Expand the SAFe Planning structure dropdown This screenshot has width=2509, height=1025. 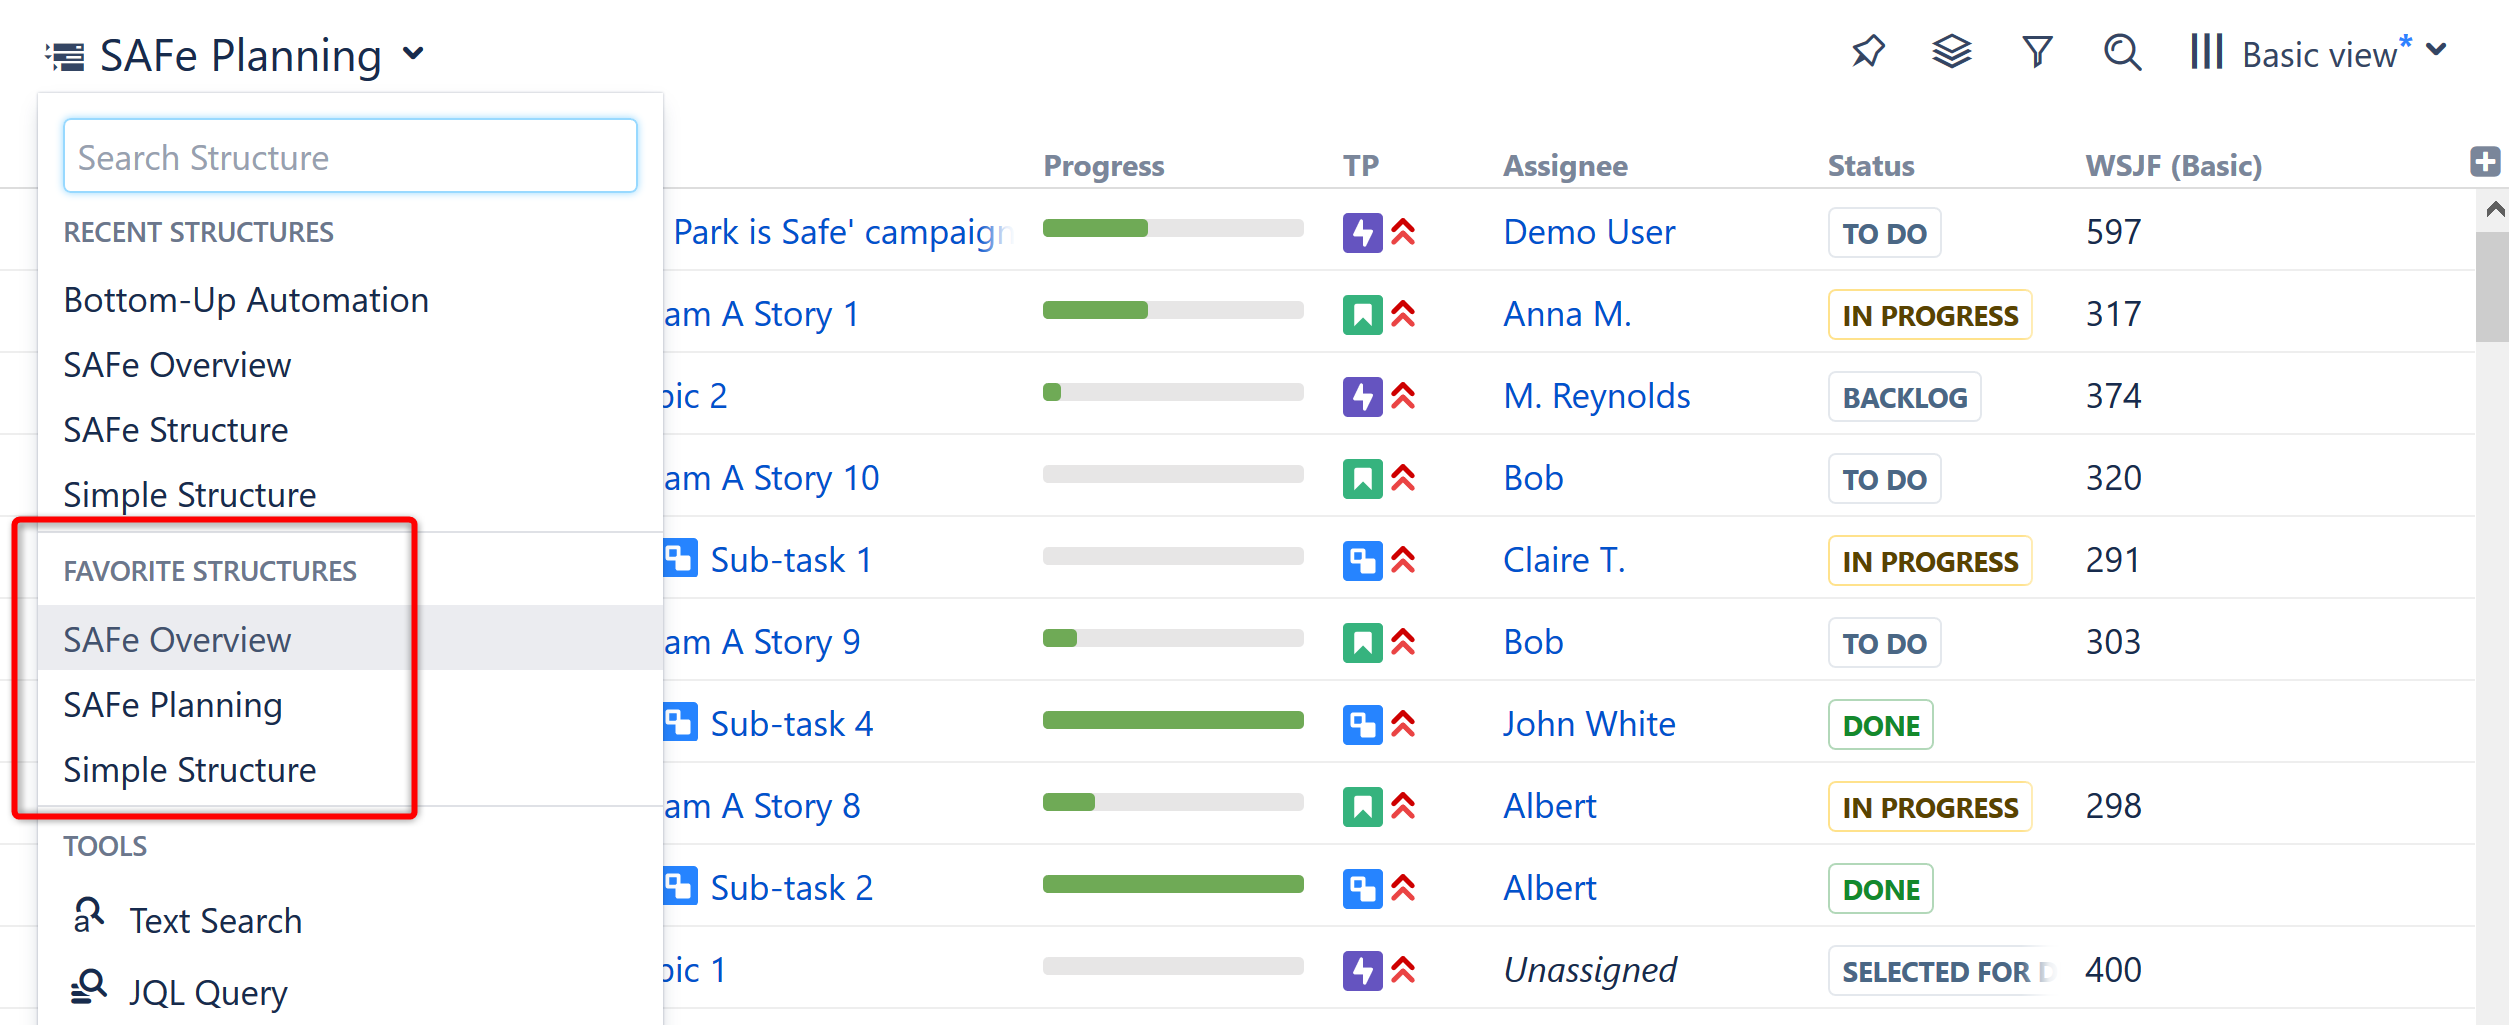click(414, 54)
